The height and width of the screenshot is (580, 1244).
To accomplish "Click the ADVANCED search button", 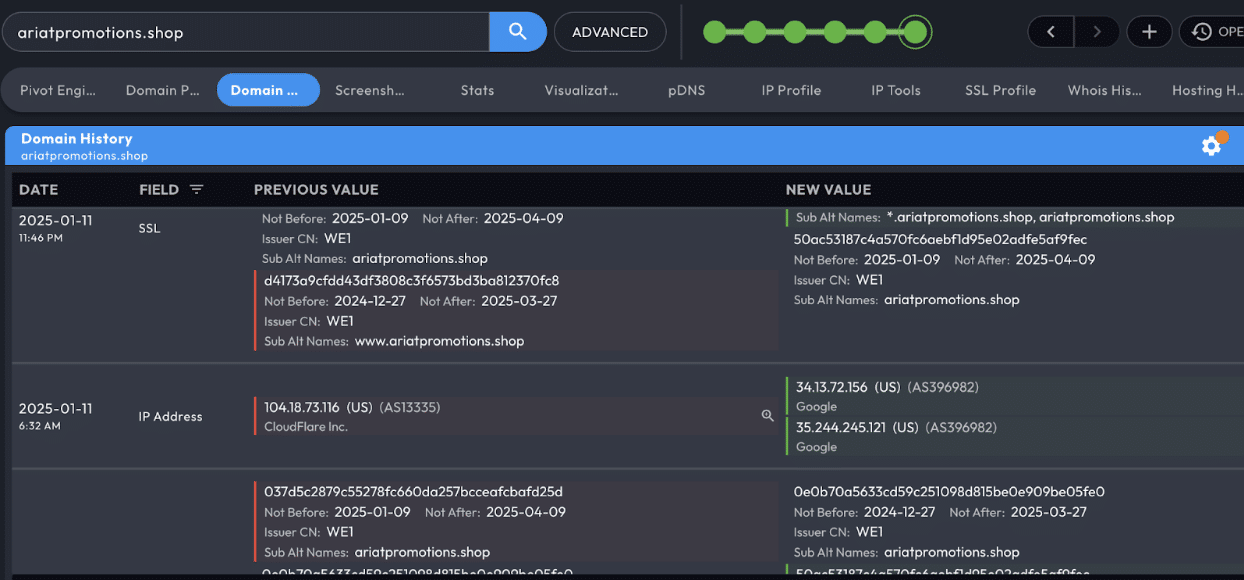I will 610,31.
